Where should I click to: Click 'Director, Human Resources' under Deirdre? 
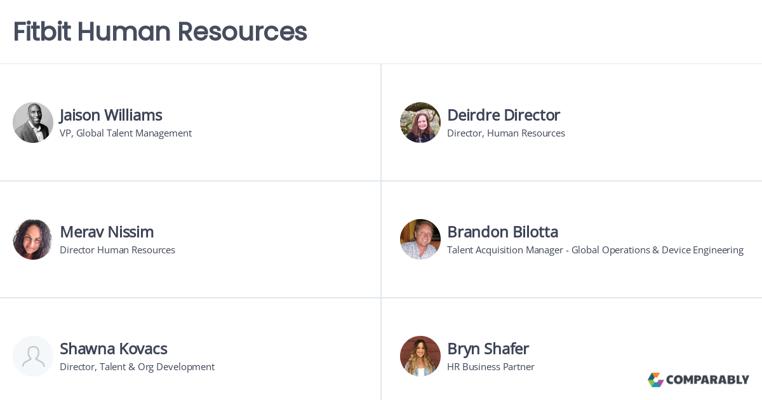506,133
